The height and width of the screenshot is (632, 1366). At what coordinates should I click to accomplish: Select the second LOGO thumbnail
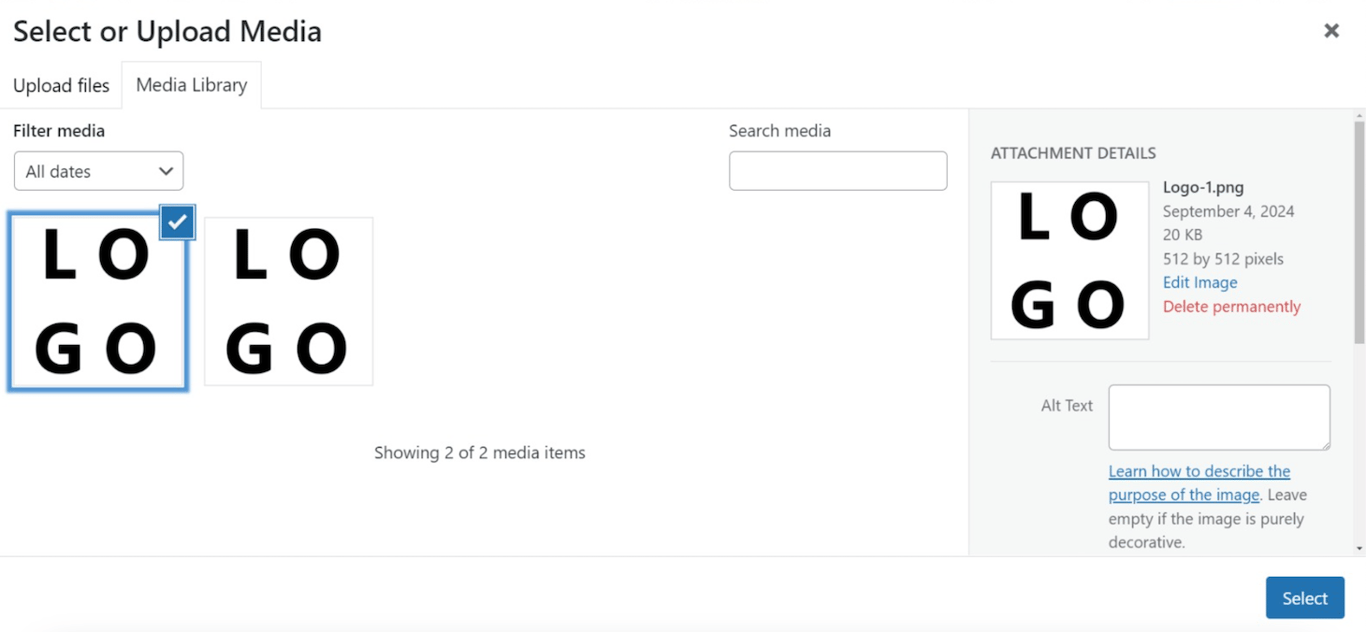(288, 301)
